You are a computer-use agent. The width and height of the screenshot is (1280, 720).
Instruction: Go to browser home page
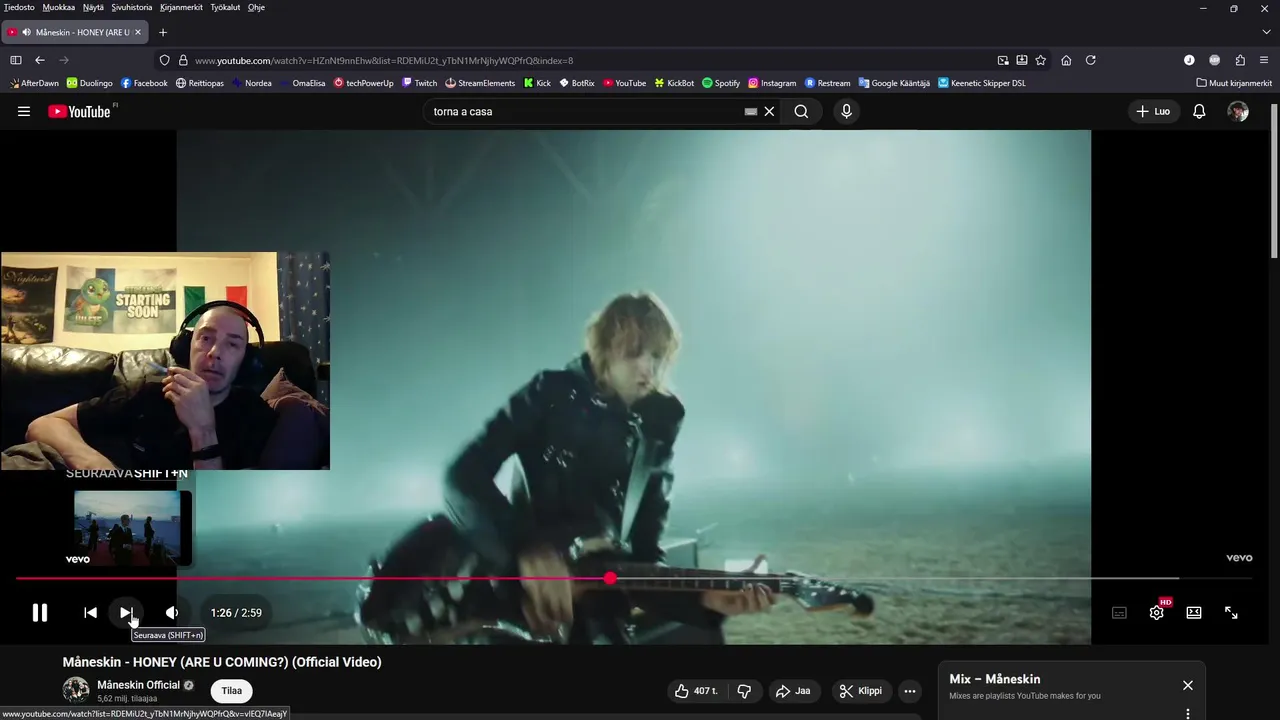click(x=1066, y=60)
